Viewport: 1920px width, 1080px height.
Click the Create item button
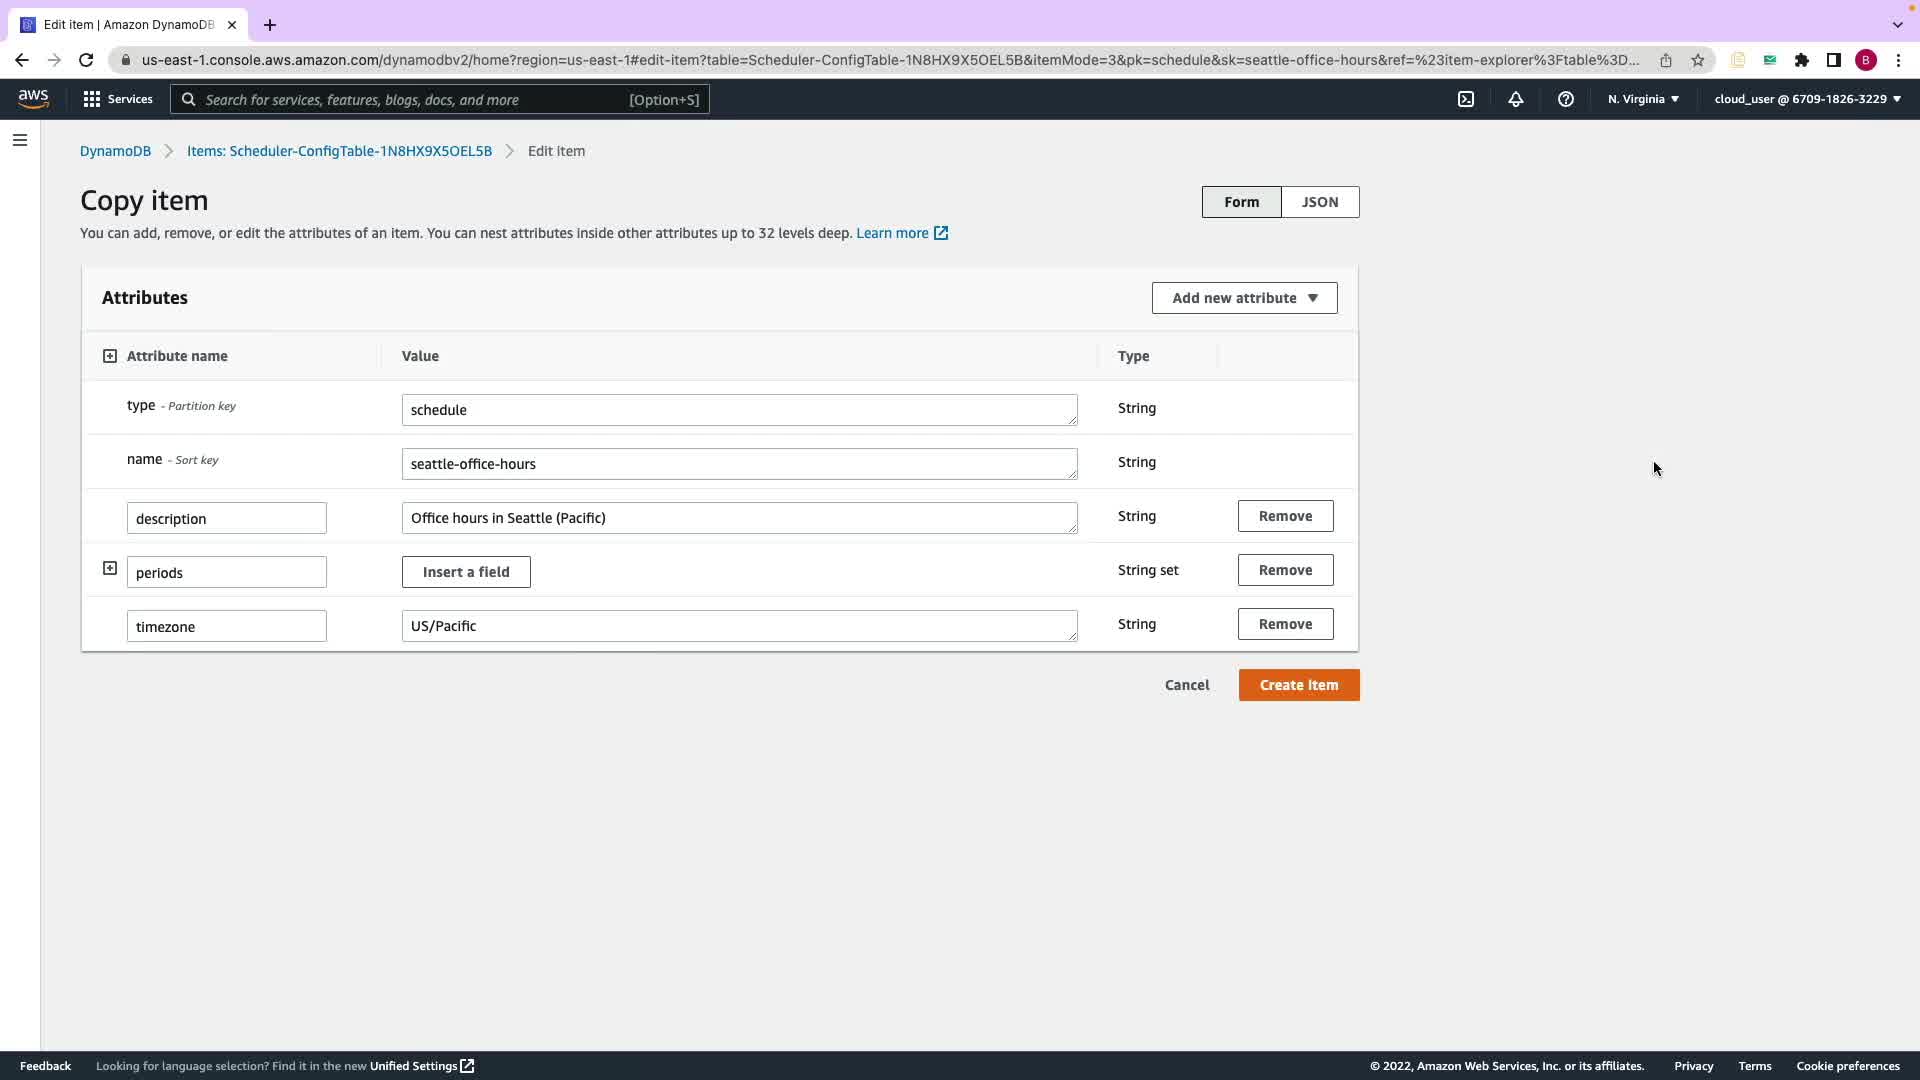pyautogui.click(x=1298, y=685)
